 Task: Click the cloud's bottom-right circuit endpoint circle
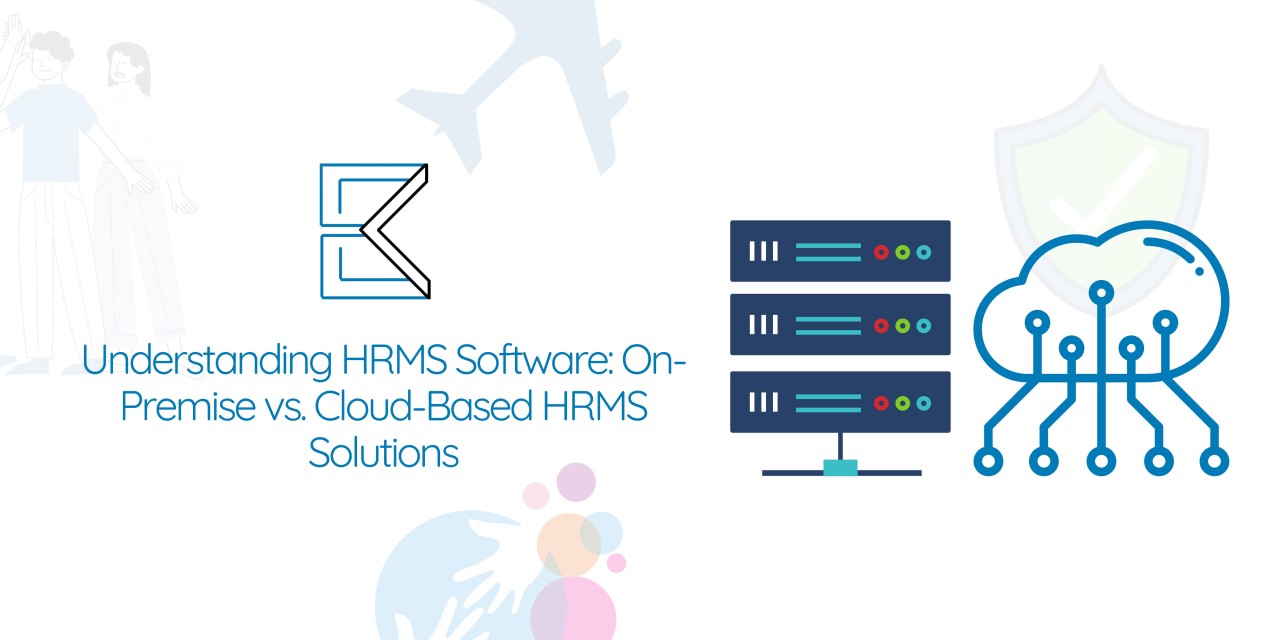(1214, 461)
